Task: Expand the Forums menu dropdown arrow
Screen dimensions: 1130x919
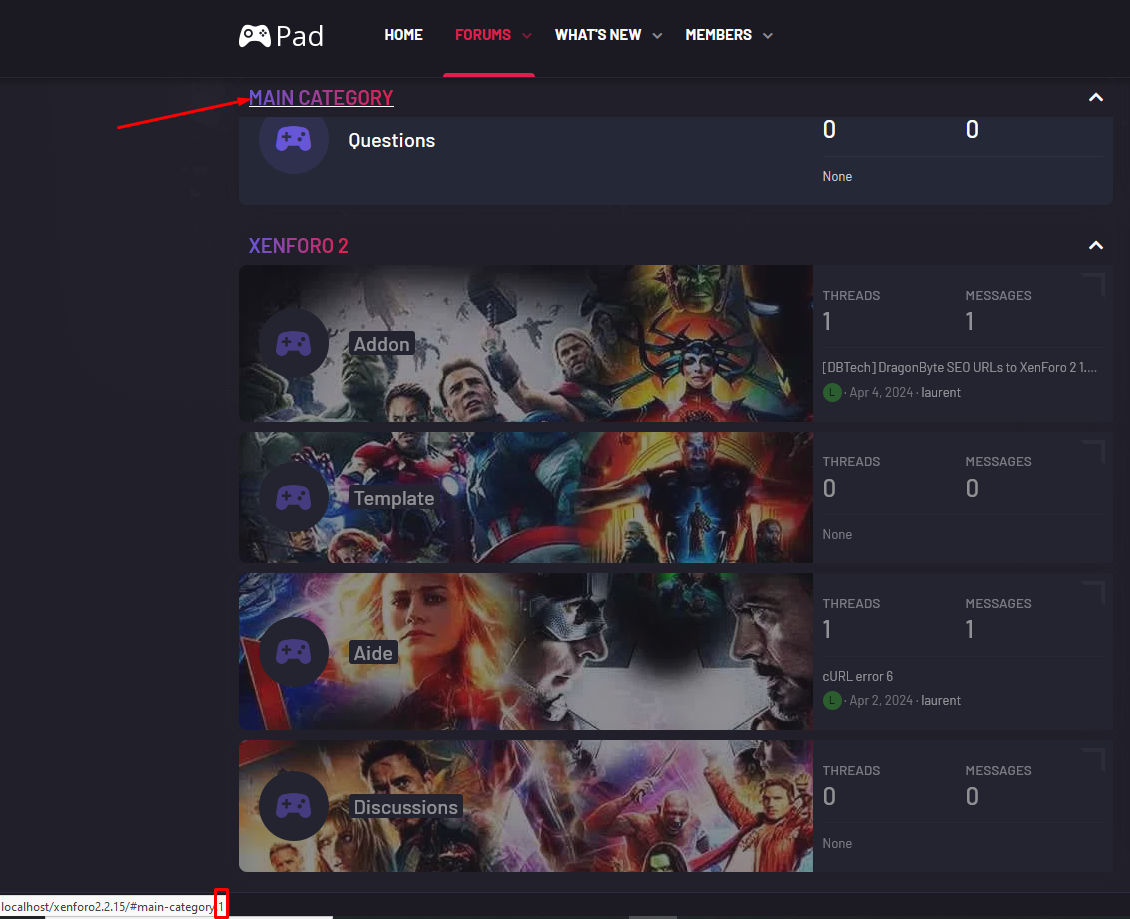Action: [x=527, y=36]
